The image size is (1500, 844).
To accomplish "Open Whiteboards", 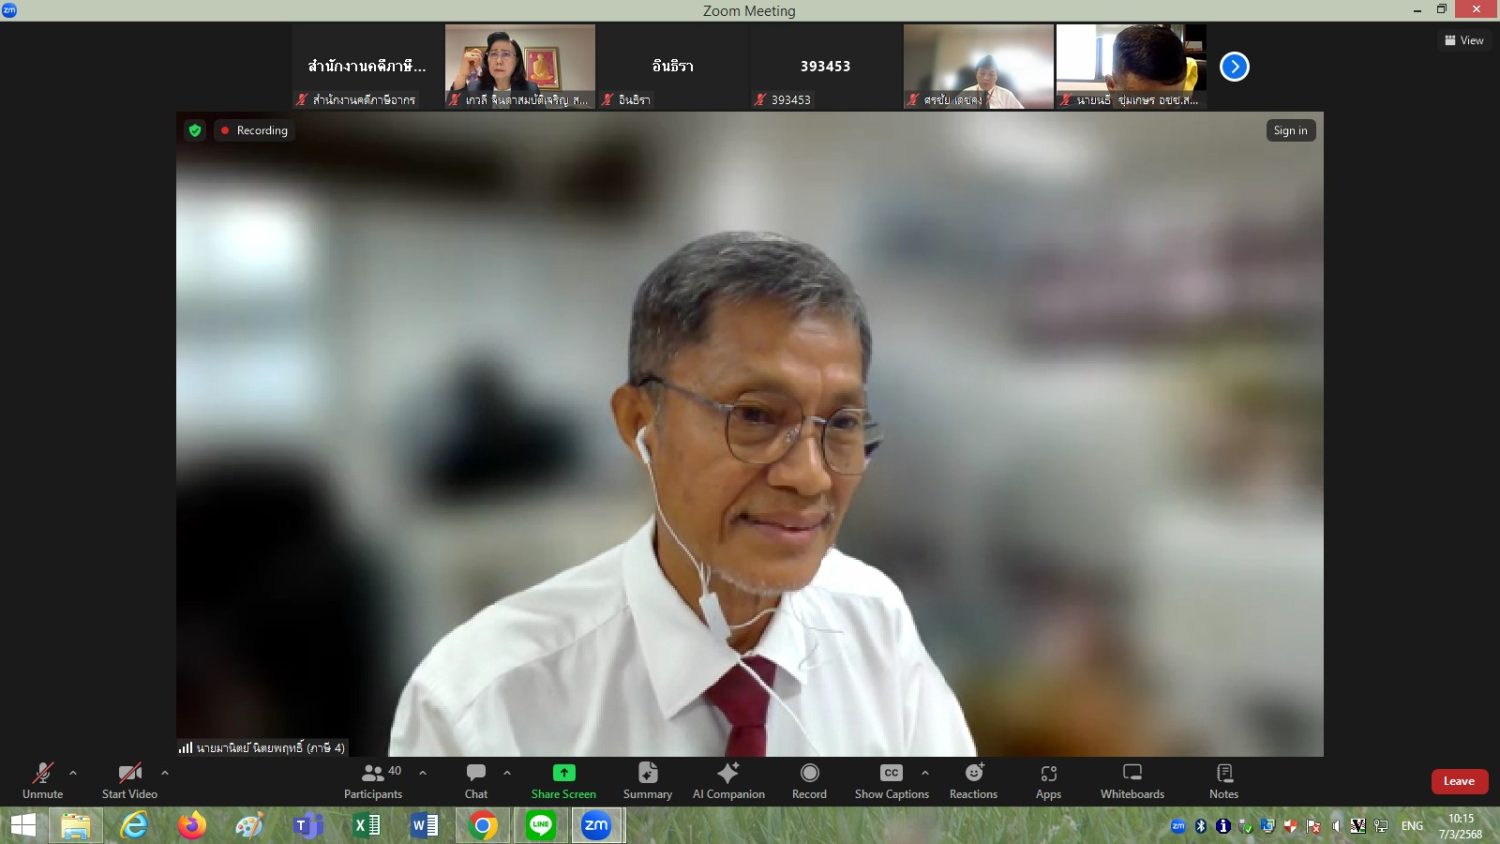I will point(1132,780).
